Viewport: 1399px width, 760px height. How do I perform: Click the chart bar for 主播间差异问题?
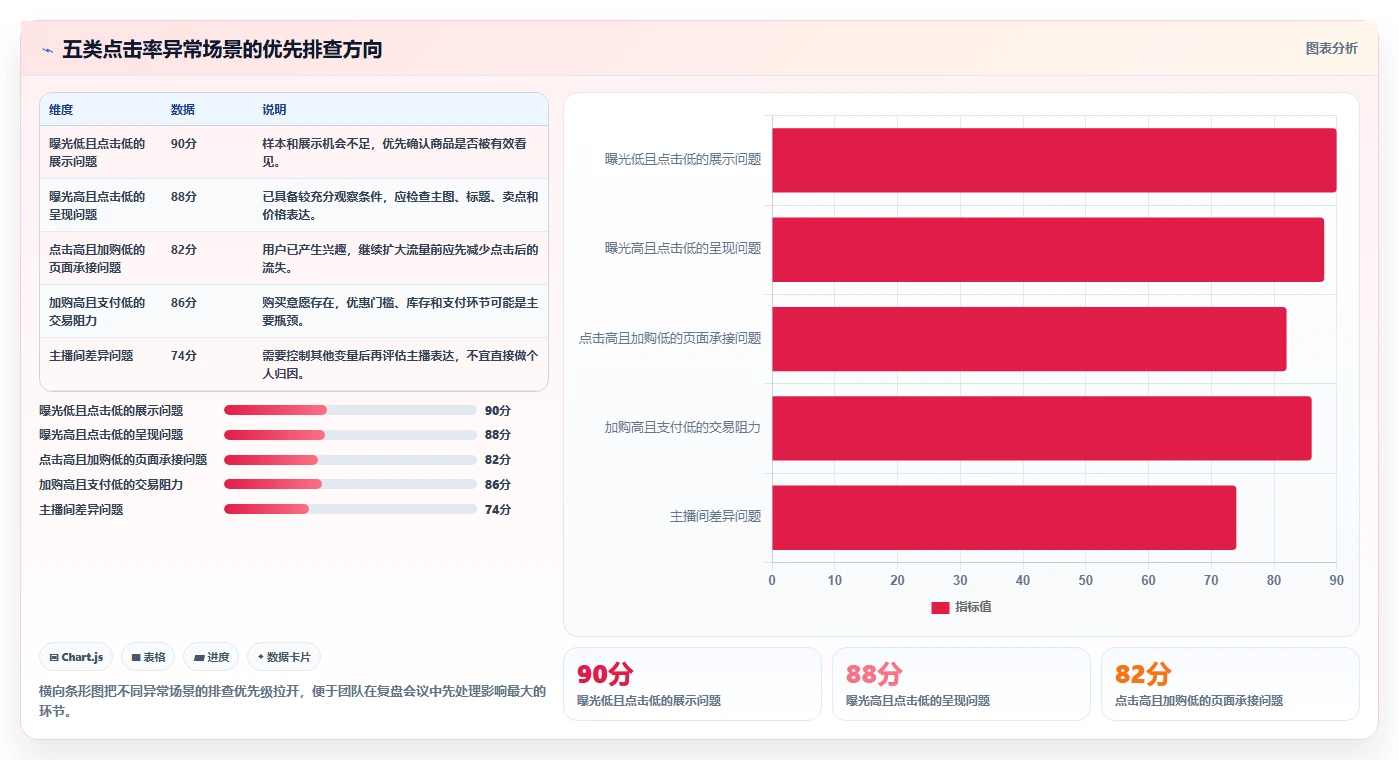point(1004,517)
